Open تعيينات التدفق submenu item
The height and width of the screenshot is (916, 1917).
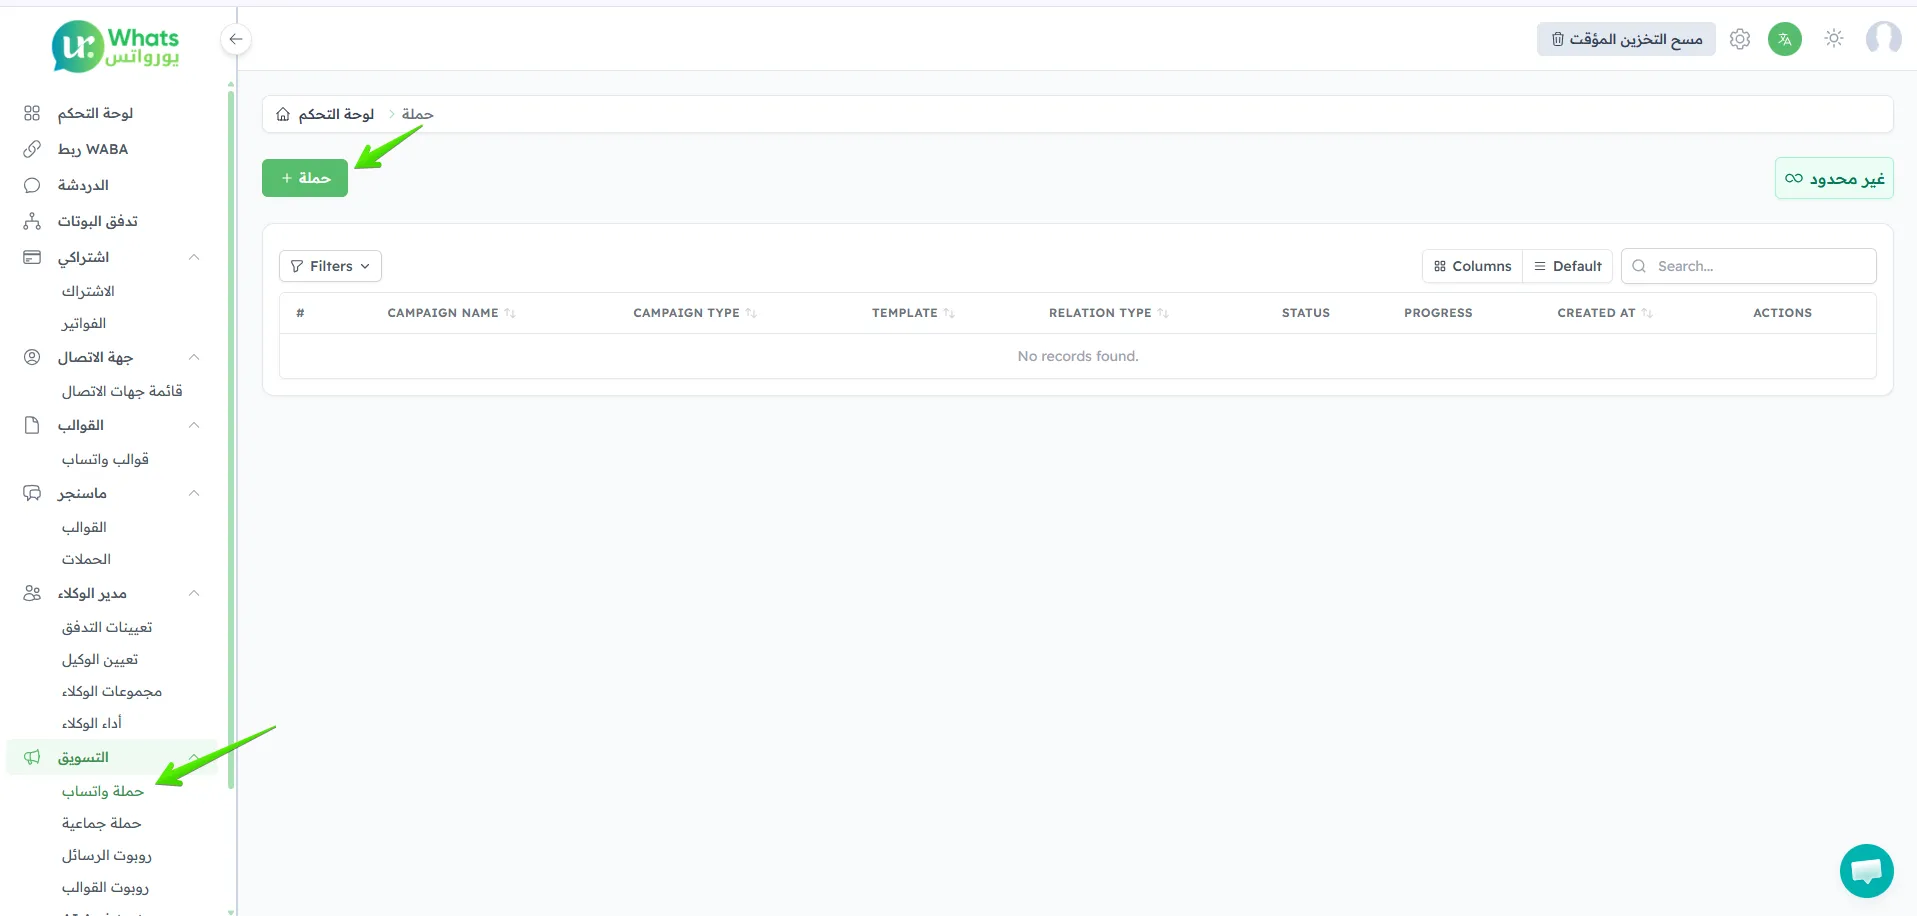pyautogui.click(x=107, y=627)
